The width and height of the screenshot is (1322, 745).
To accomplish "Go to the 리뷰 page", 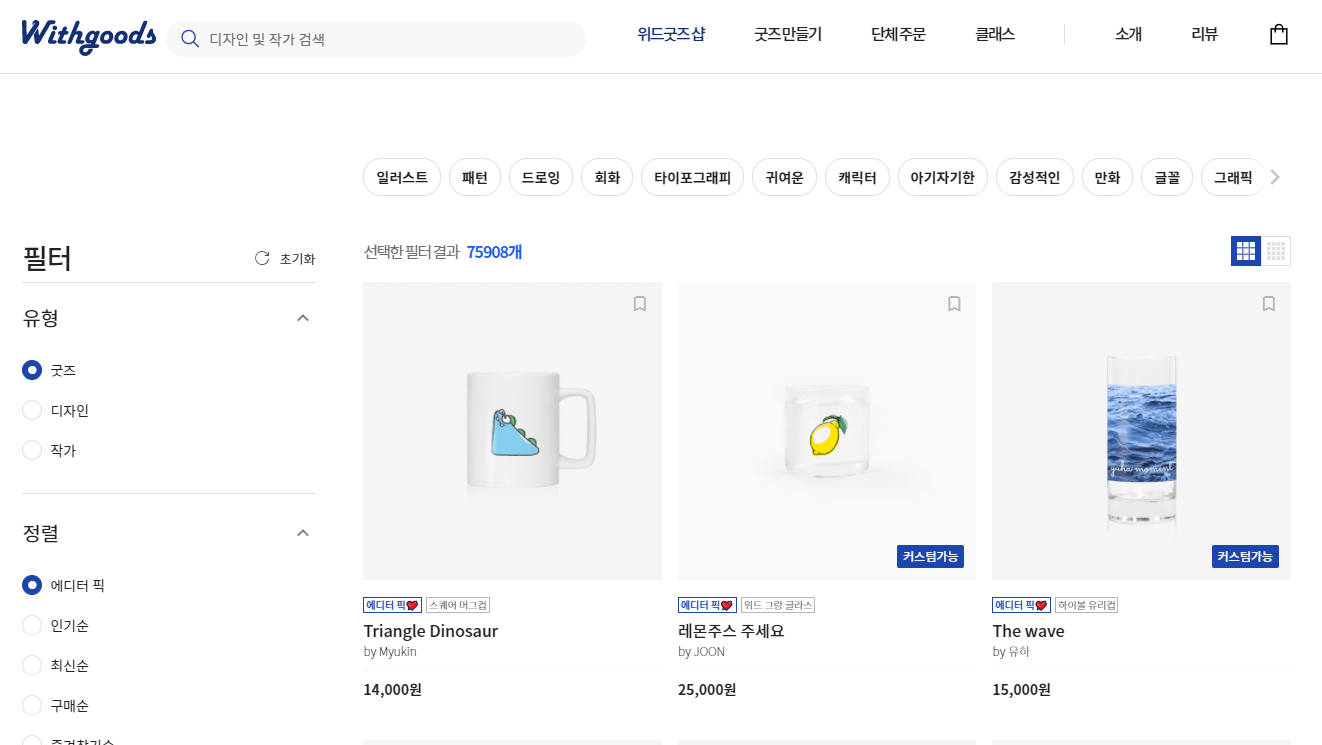I will click(1205, 34).
